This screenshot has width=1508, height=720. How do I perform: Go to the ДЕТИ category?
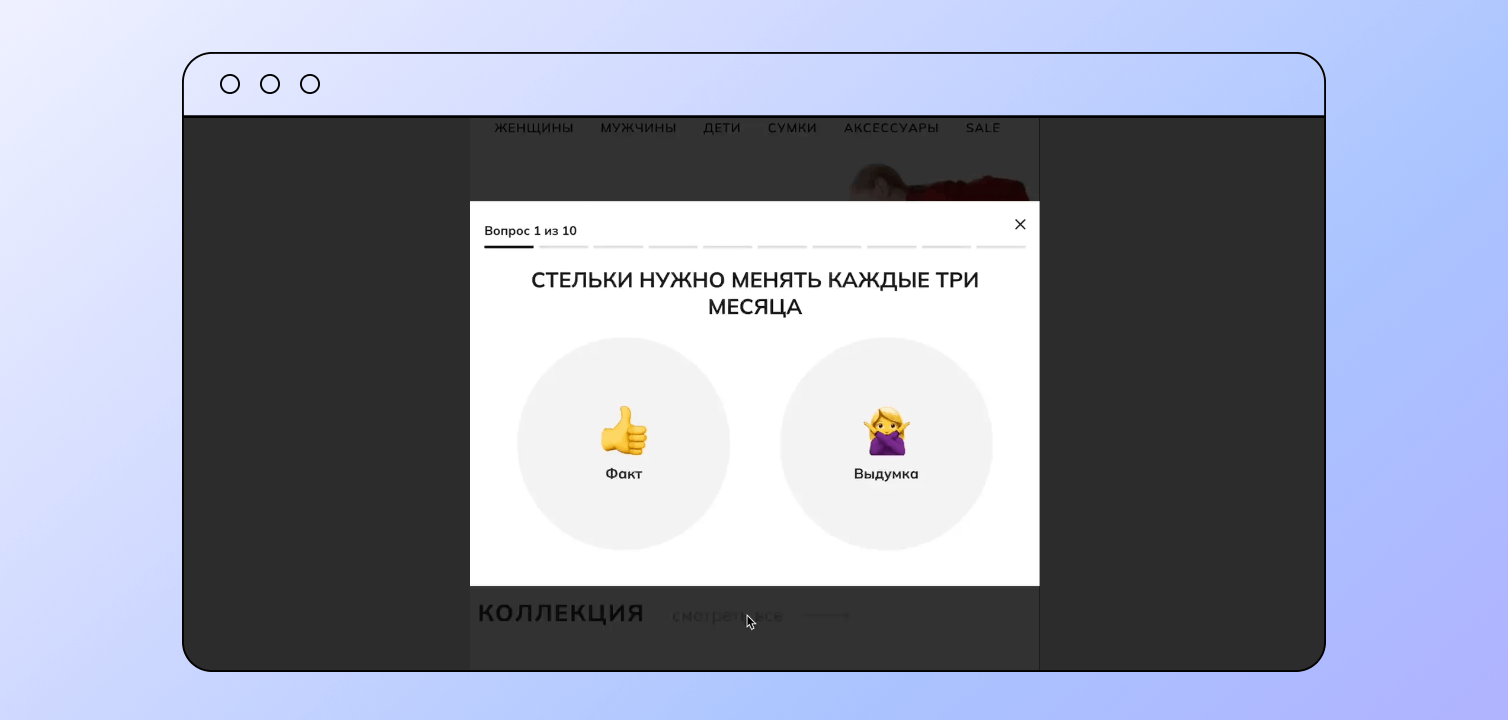coord(722,128)
